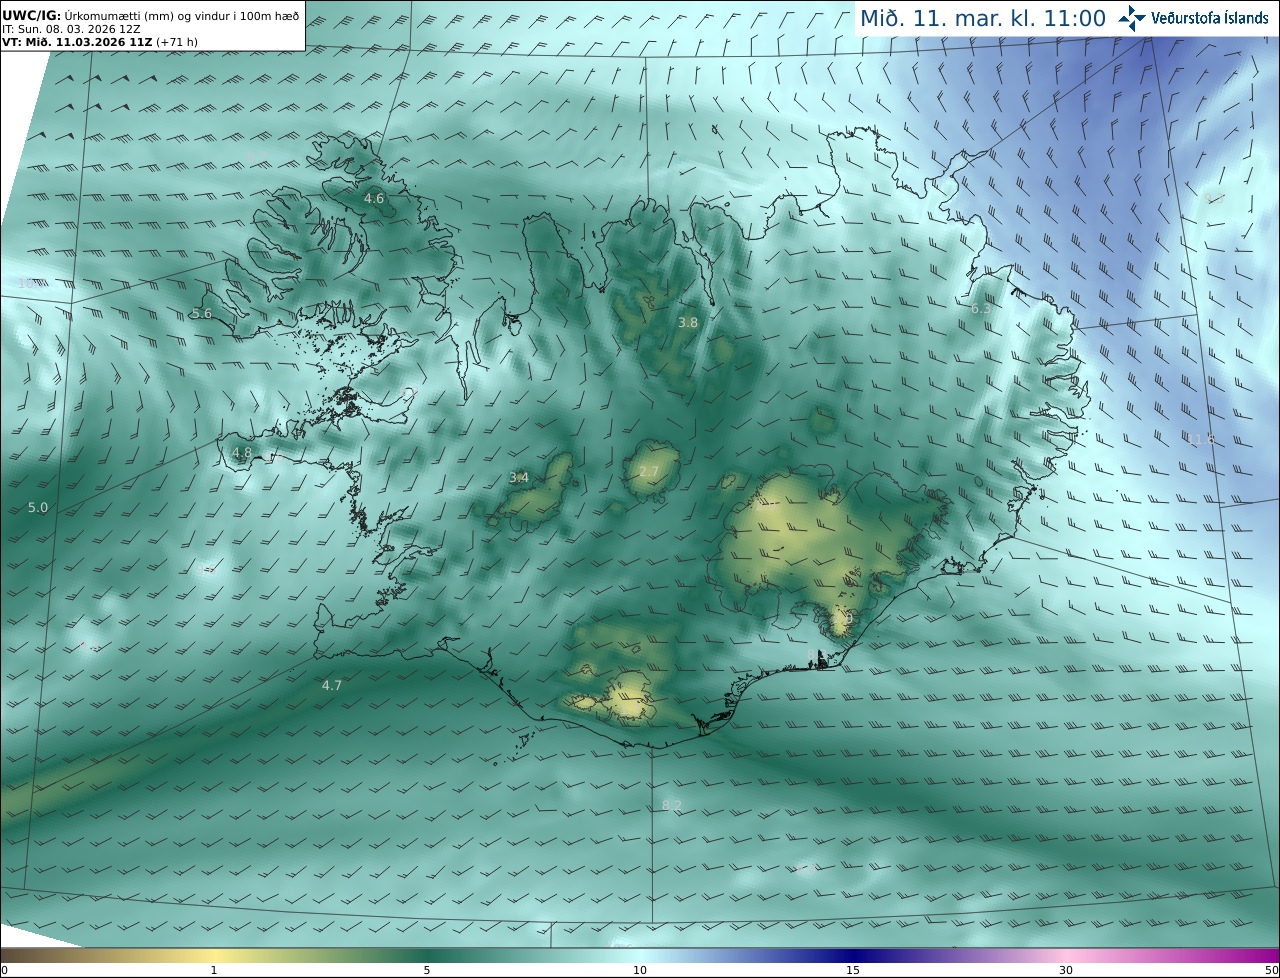Click the map value 2.7 in central Iceland
Image resolution: width=1280 pixels, height=978 pixels.
click(x=649, y=472)
